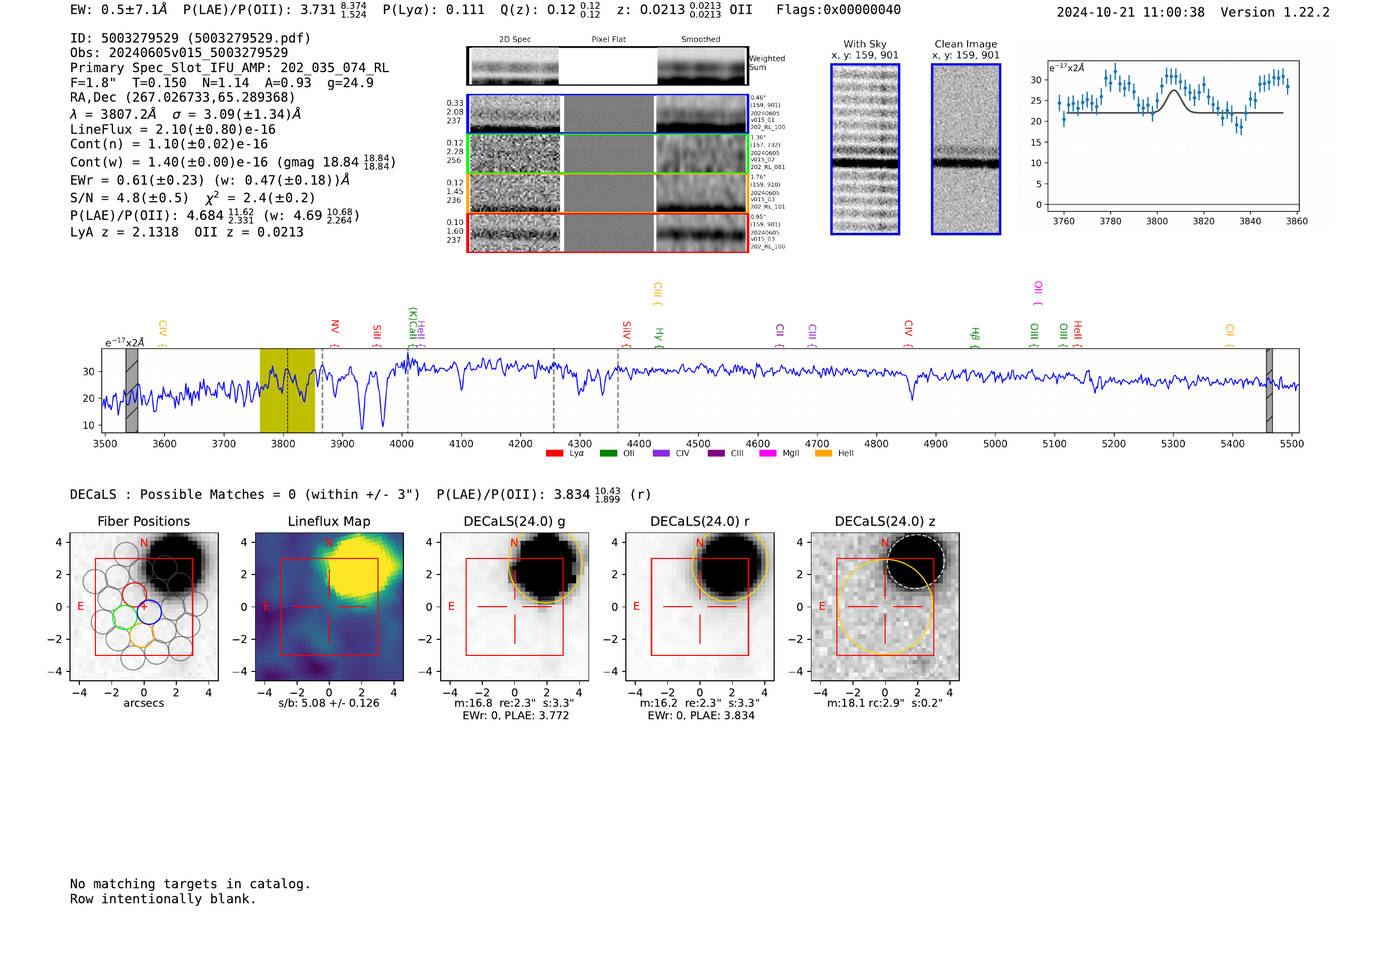Click the Version 1.22.2 text
This screenshot has height=953, width=1400.
tap(1275, 13)
